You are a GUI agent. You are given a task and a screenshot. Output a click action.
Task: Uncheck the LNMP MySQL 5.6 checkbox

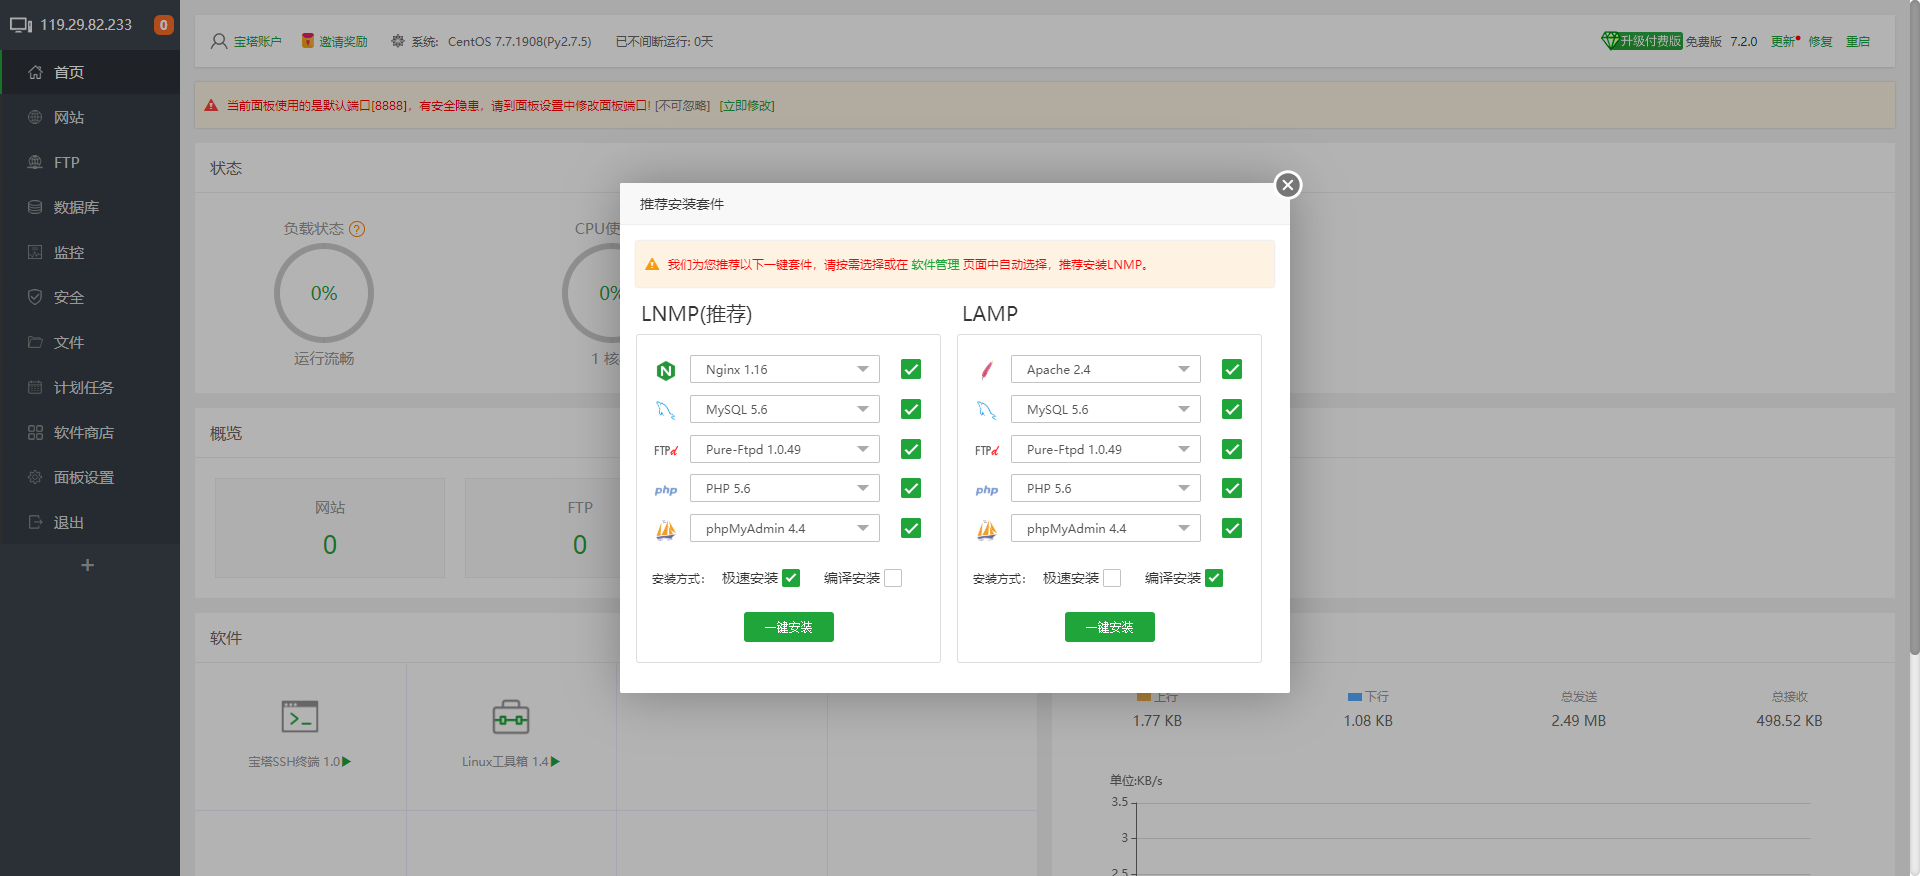(x=911, y=409)
